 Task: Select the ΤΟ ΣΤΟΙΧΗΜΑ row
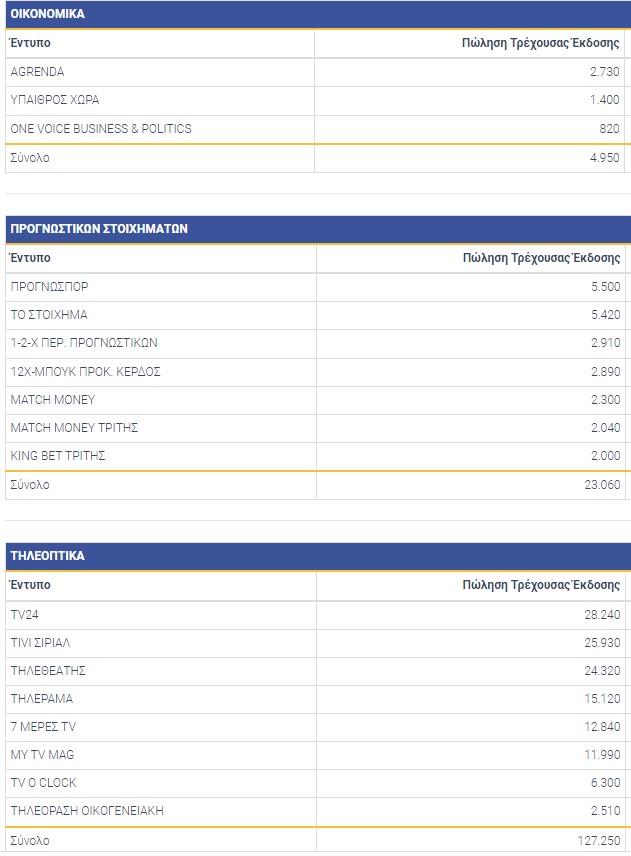click(x=49, y=315)
